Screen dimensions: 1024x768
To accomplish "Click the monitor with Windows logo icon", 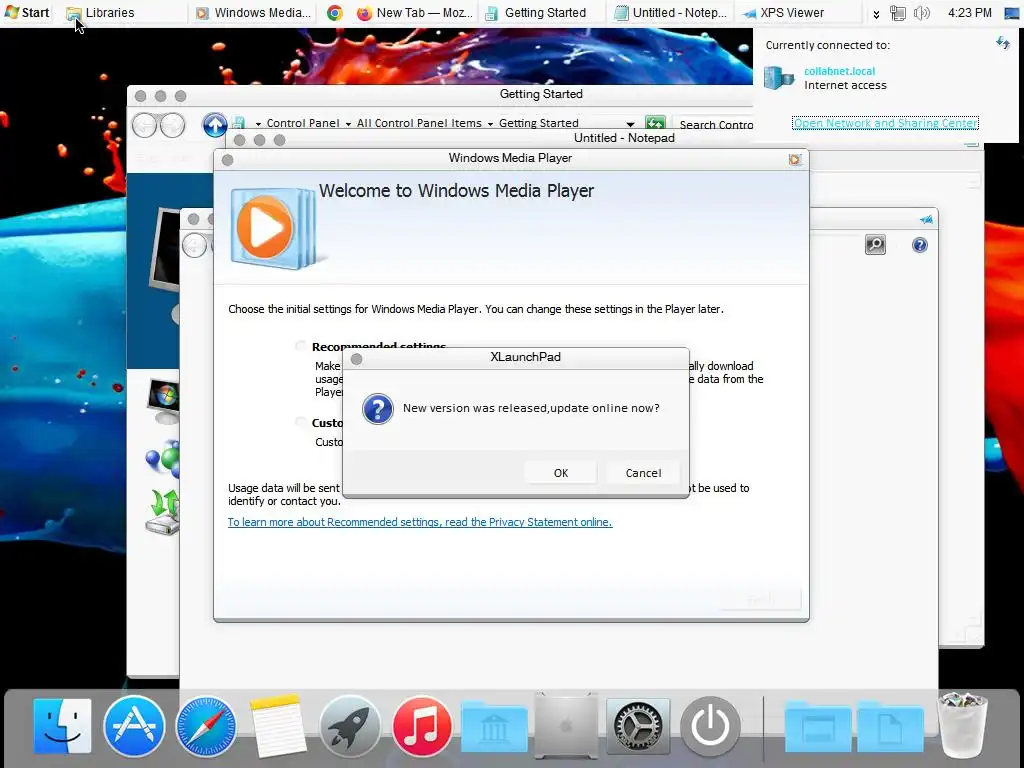I will (x=163, y=400).
